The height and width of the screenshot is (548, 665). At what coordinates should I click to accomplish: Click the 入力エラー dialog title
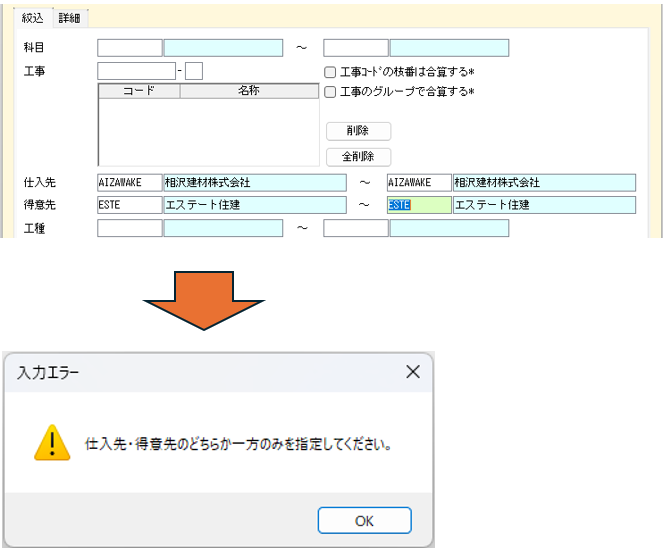(x=48, y=373)
